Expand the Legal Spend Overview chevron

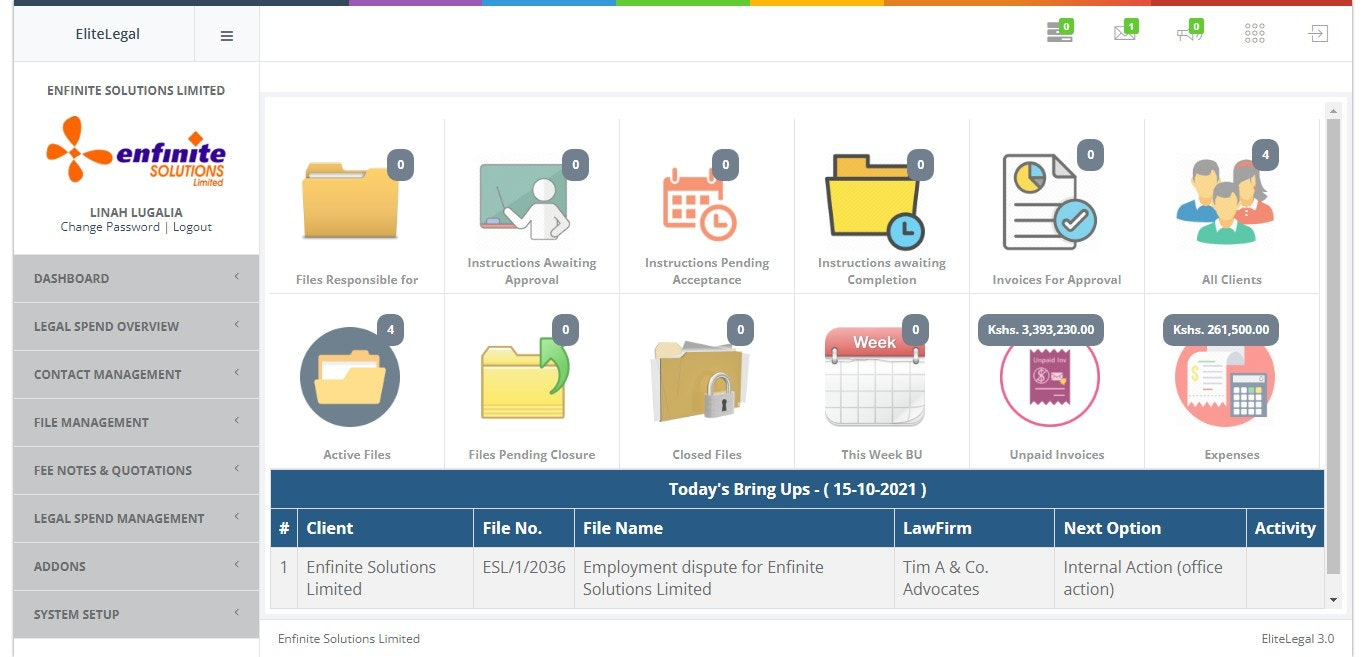click(x=237, y=325)
